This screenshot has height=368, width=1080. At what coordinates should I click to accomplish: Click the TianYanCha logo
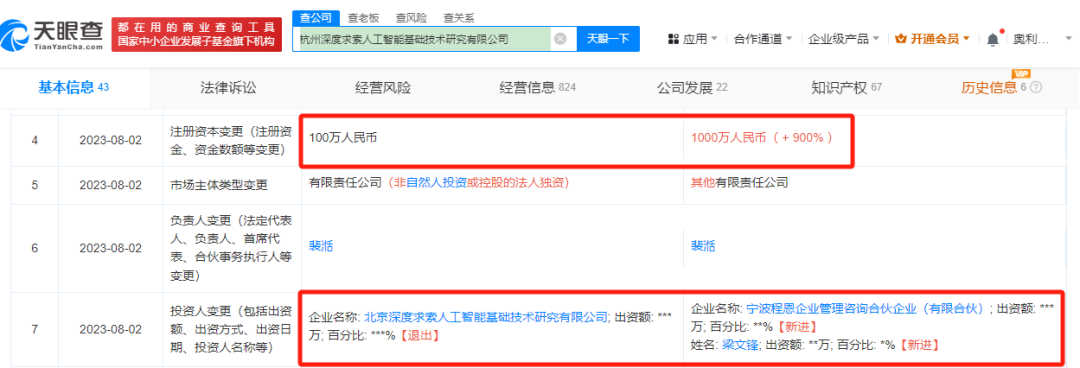[53, 35]
